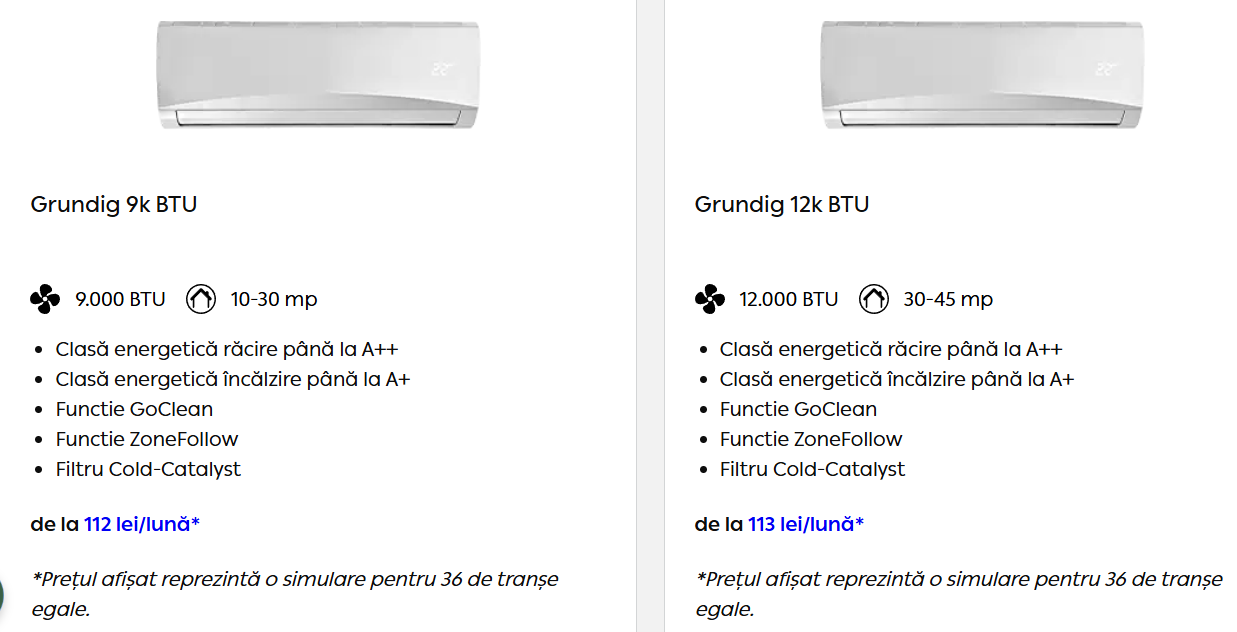Screen dimensions: 1237x632
Task: Select the Grundig 9k BTU product title
Action: (x=114, y=204)
